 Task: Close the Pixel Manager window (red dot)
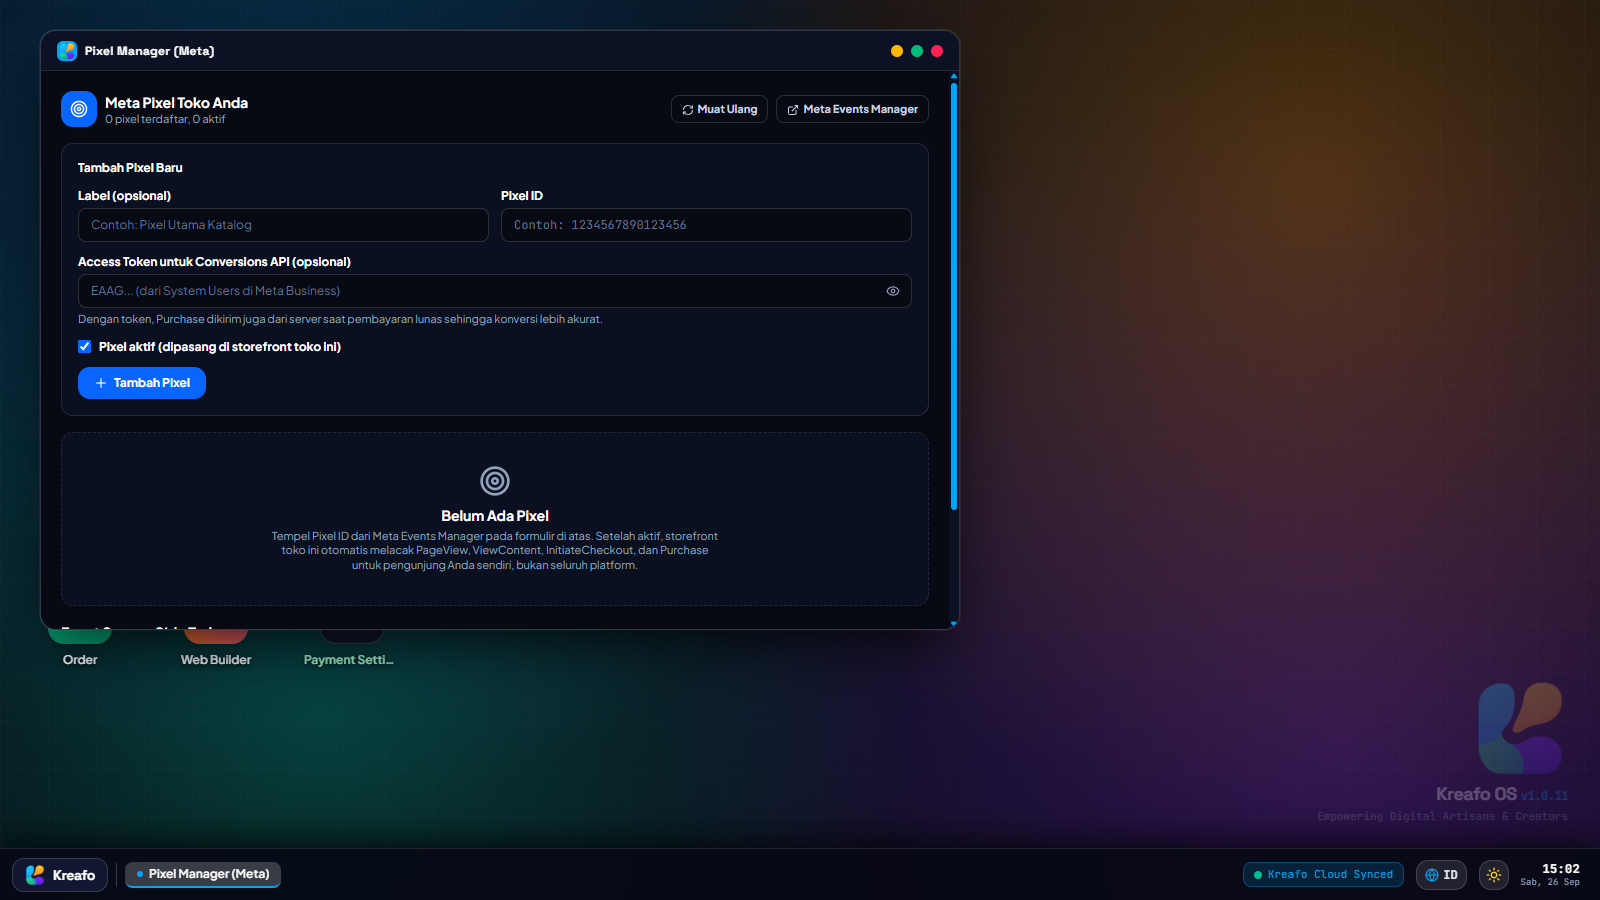point(937,51)
